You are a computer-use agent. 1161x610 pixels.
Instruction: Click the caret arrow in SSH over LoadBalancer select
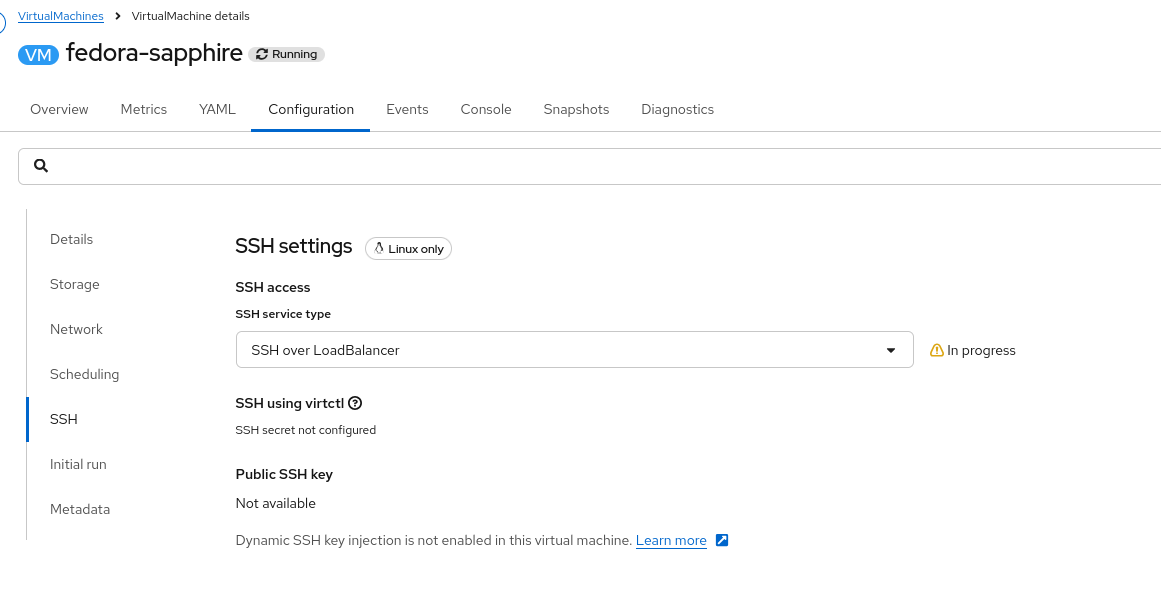click(891, 350)
